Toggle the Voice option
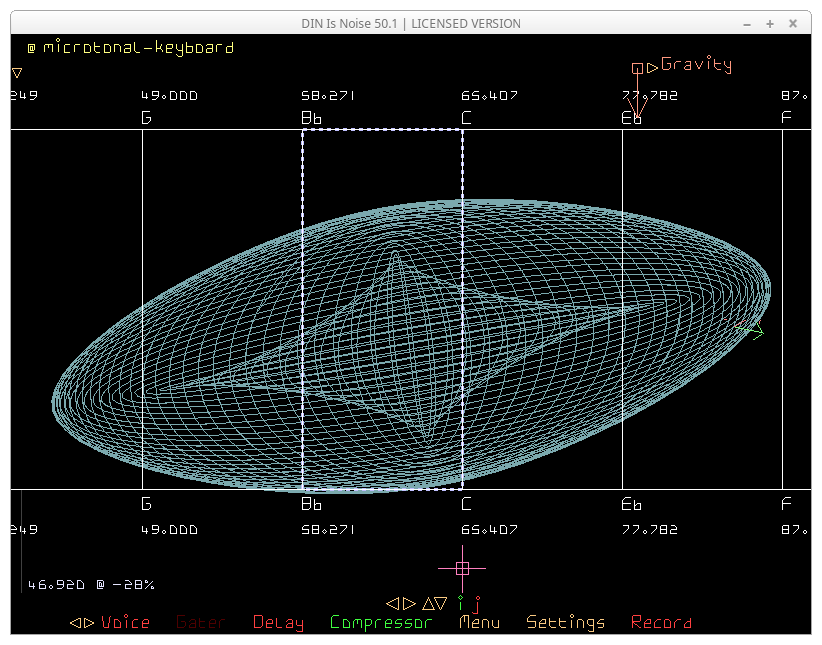The height and width of the screenshot is (645, 822). click(x=125, y=623)
